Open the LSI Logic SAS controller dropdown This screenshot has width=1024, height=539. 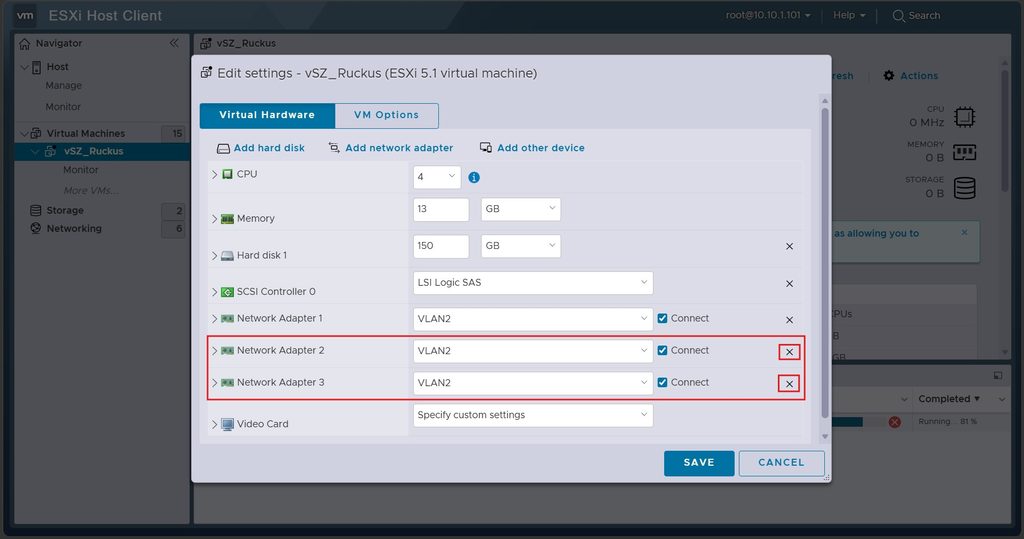533,283
